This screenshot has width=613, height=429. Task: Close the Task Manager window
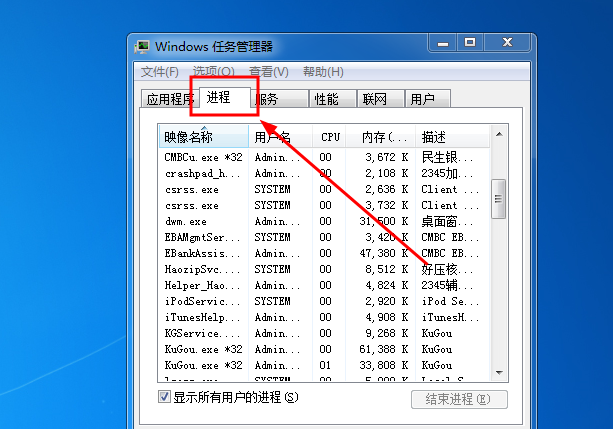pos(507,42)
